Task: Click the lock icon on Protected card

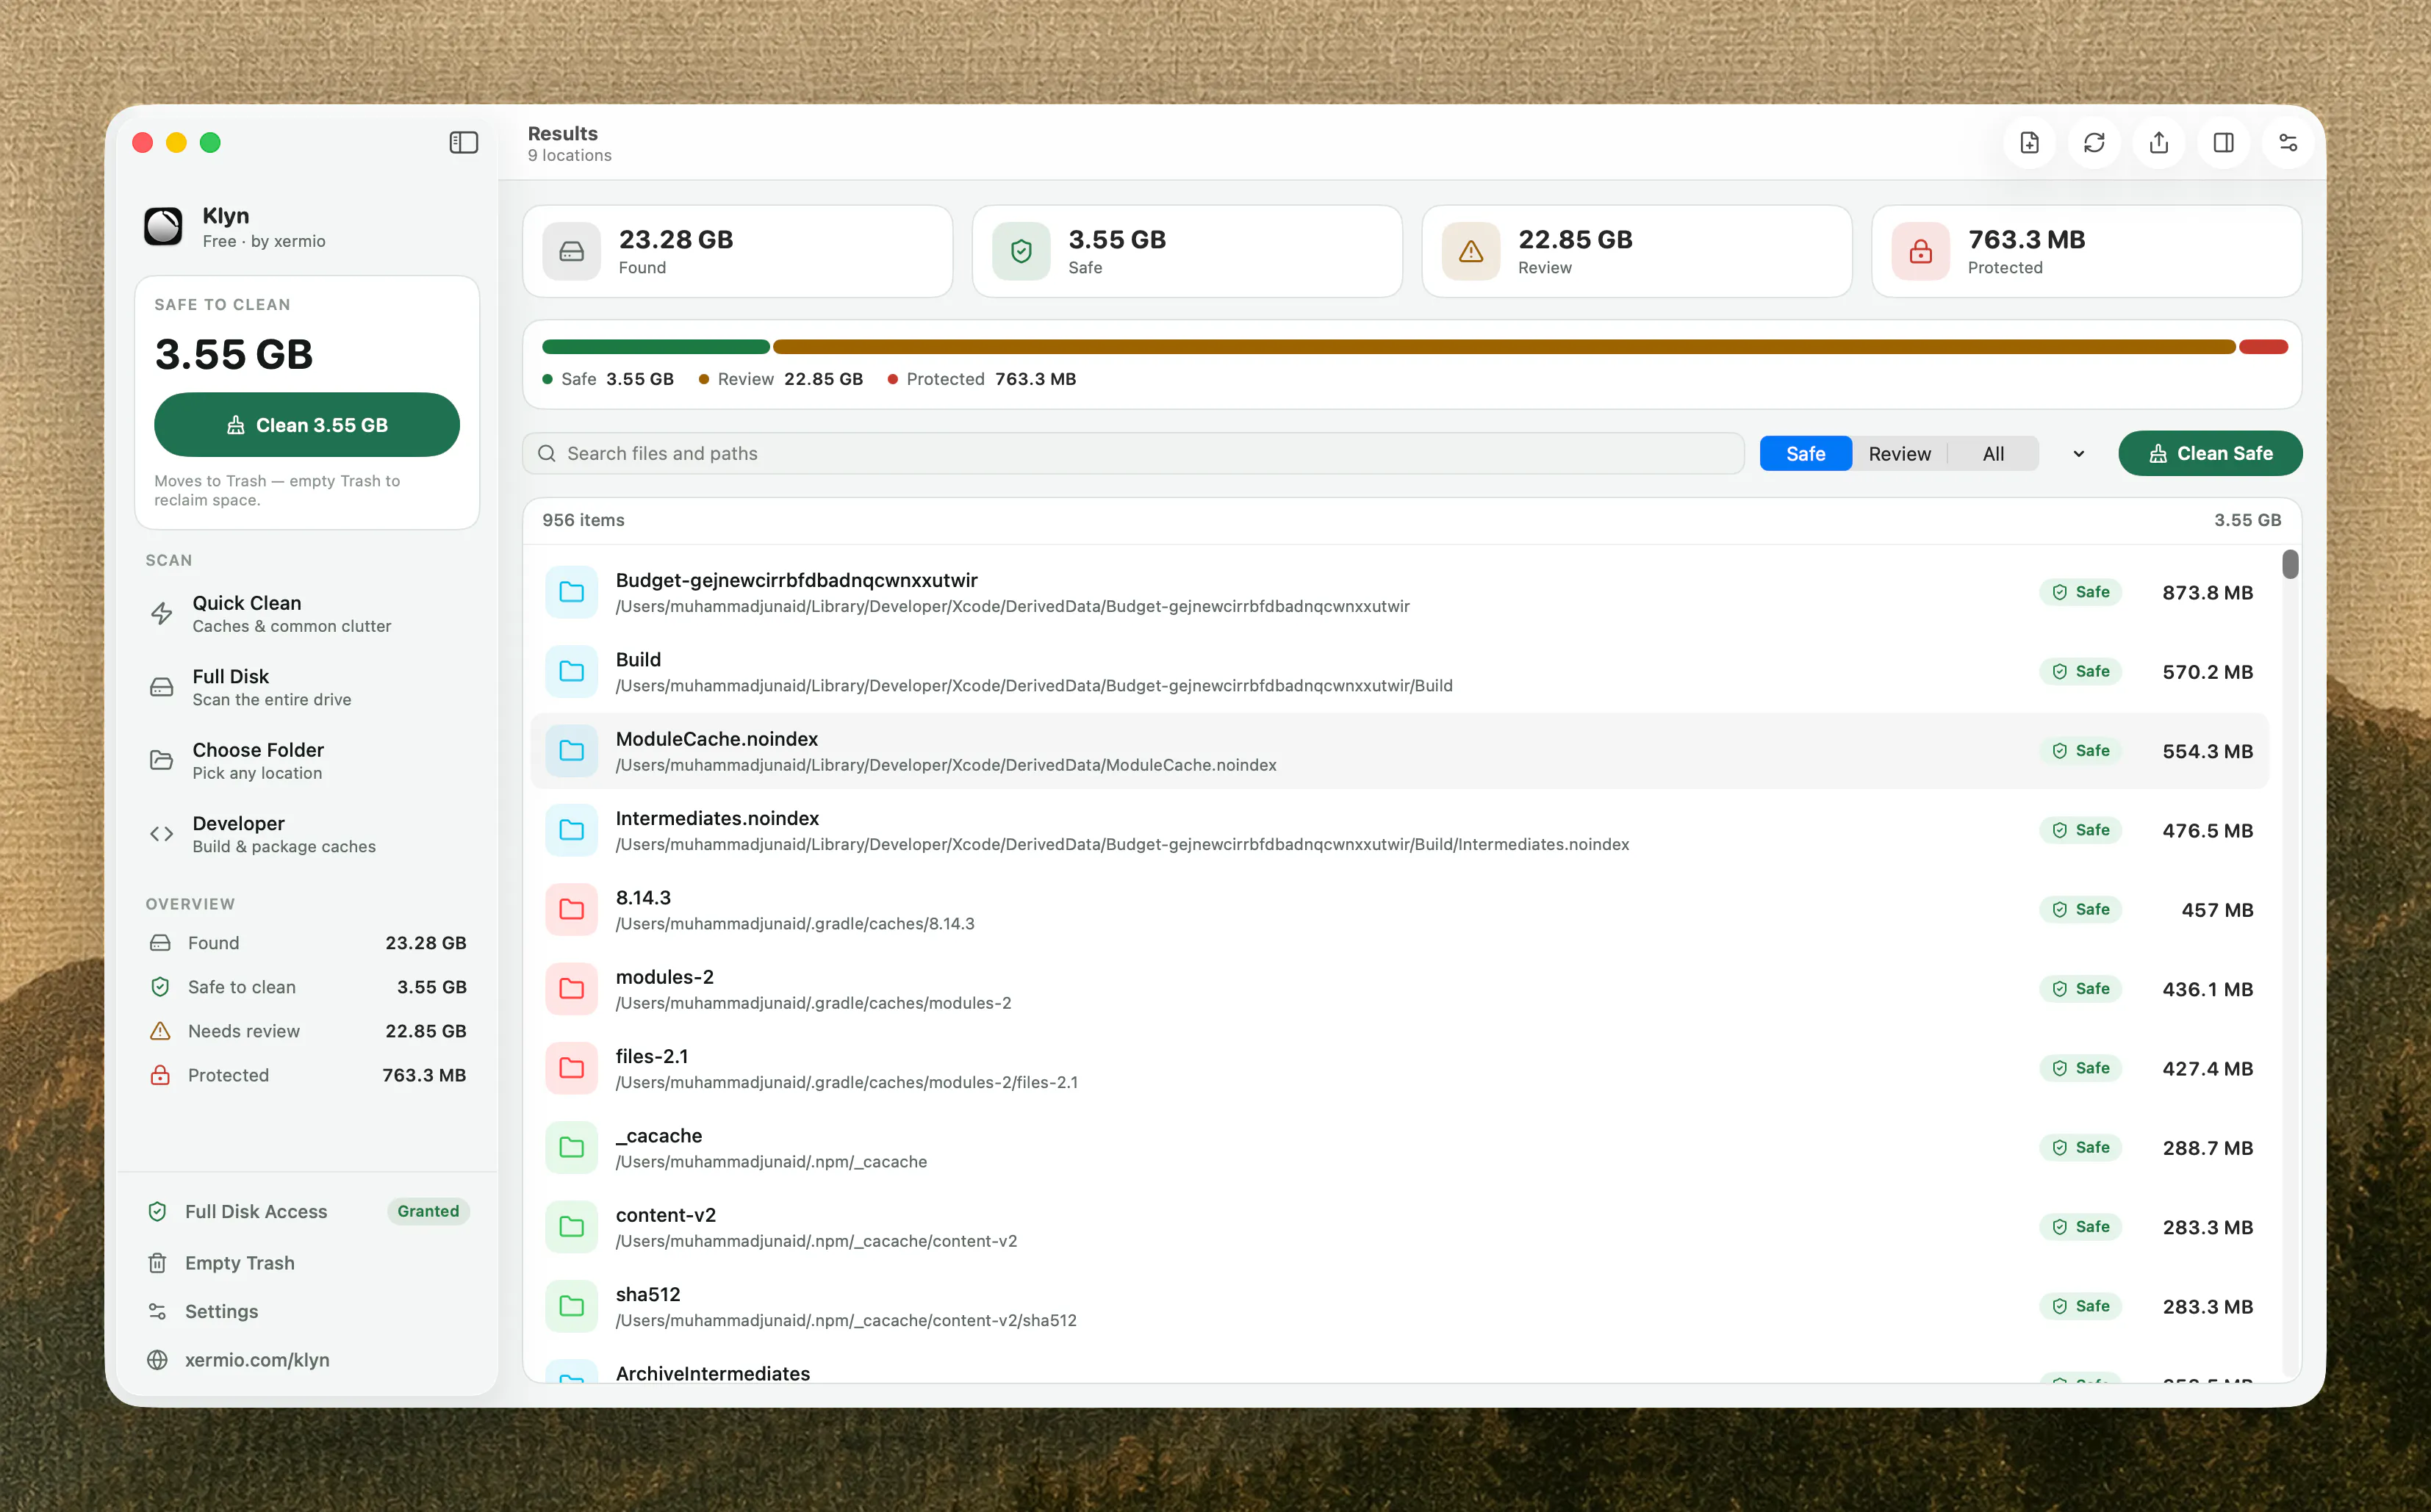Action: (1920, 251)
